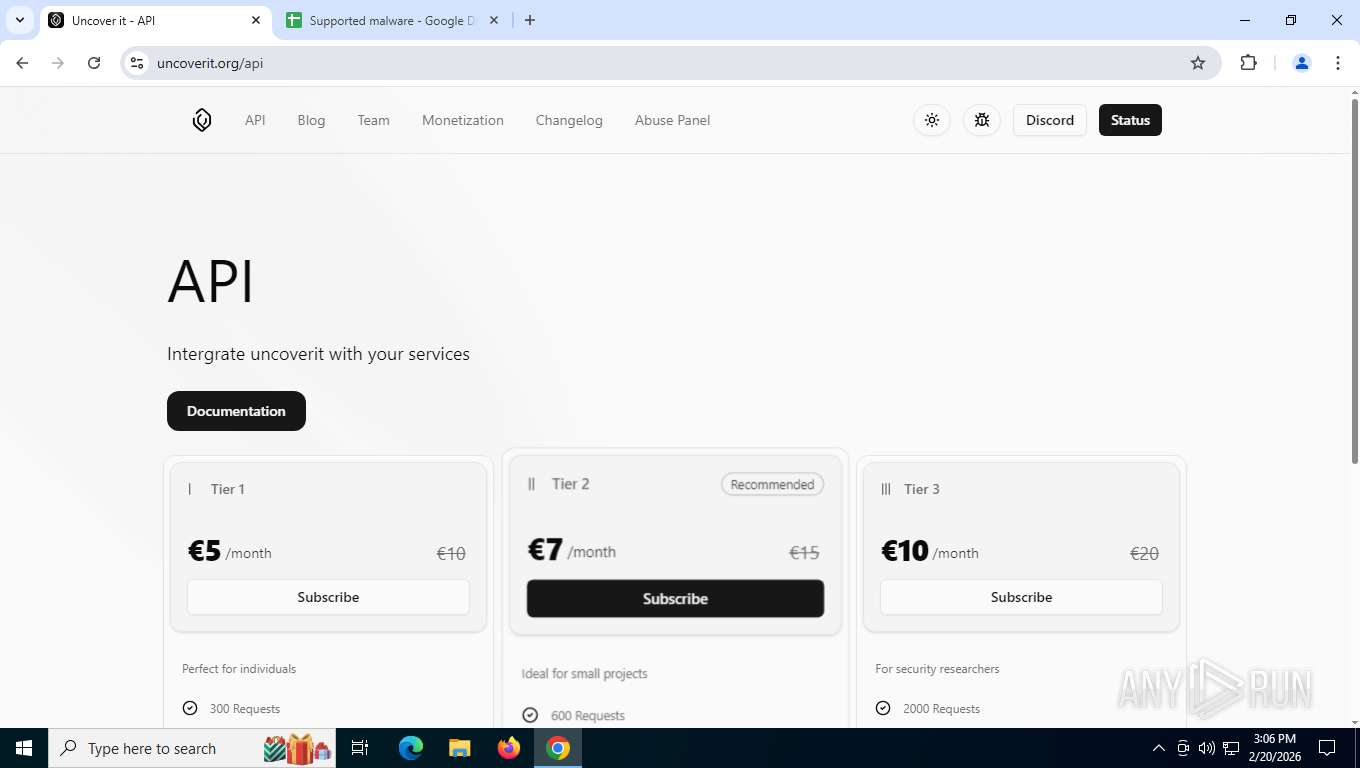The image size is (1360, 768).
Task: Open the Chrome extensions puzzle icon
Action: (1248, 63)
